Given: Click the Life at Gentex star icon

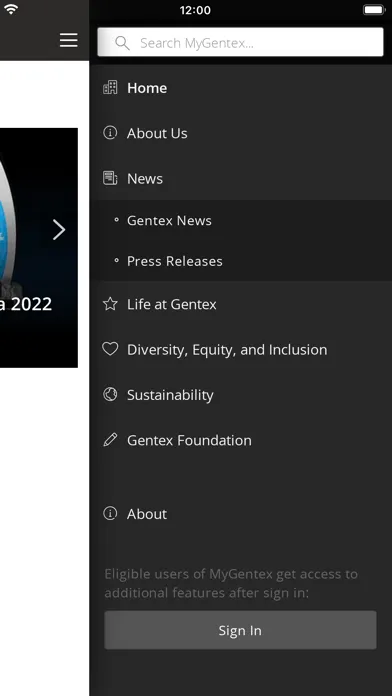Looking at the screenshot, I should [x=110, y=304].
